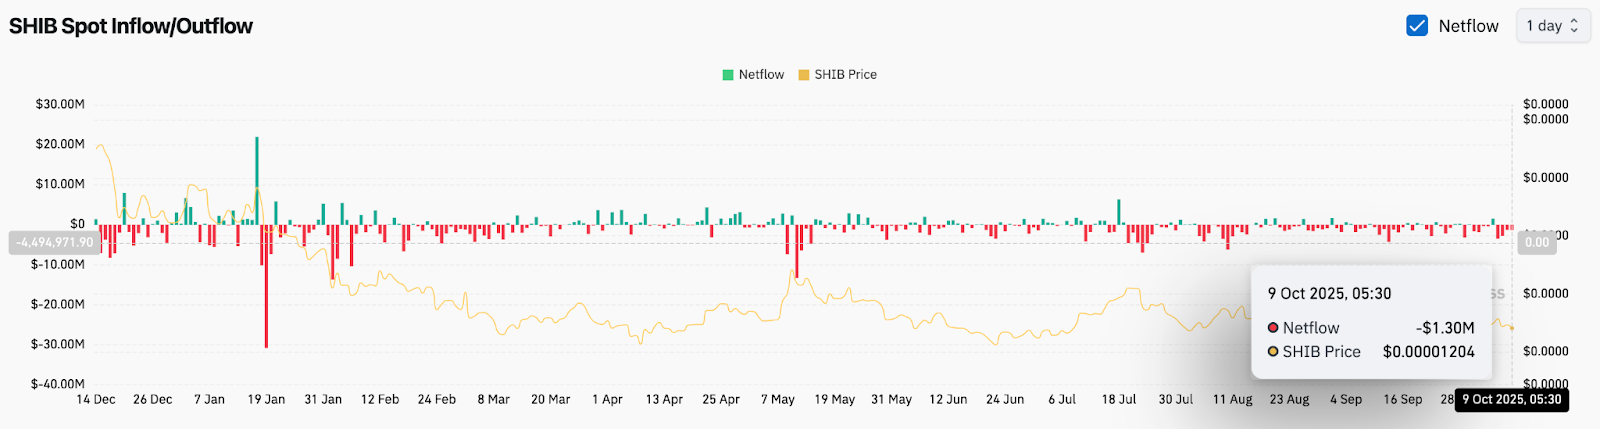Screen dimensions: 1600x429
Task: Click the "14 Dec" x-axis date label
Action: [96, 400]
